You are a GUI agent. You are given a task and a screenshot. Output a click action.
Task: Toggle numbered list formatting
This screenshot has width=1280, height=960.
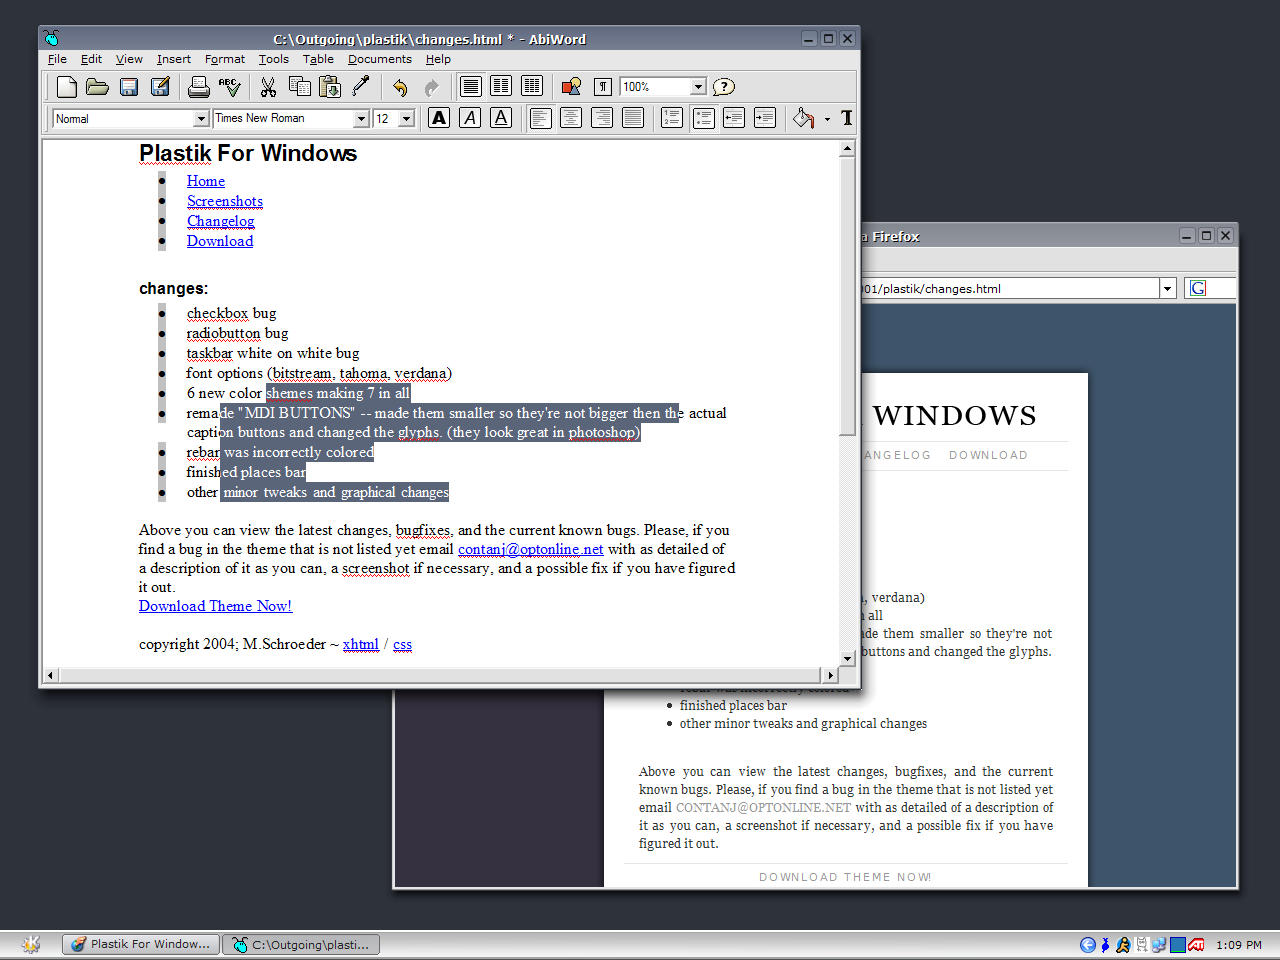click(672, 118)
